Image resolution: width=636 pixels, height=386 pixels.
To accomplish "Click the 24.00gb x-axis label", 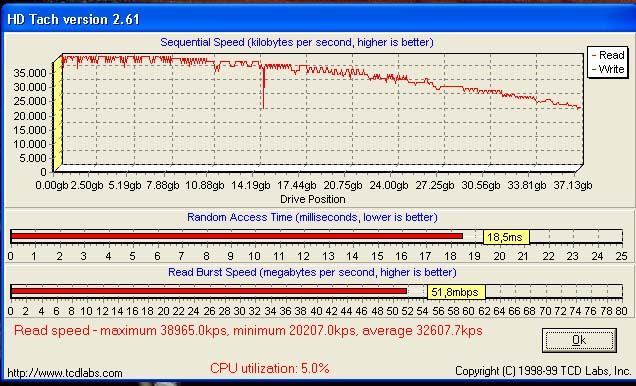I will (389, 186).
